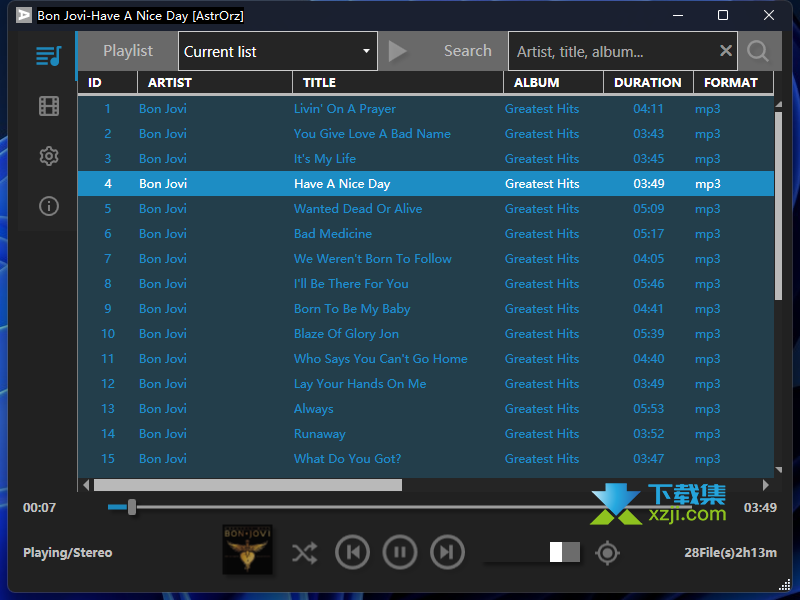Select the song It's My Life
Image resolution: width=800 pixels, height=600 pixels.
(426, 159)
